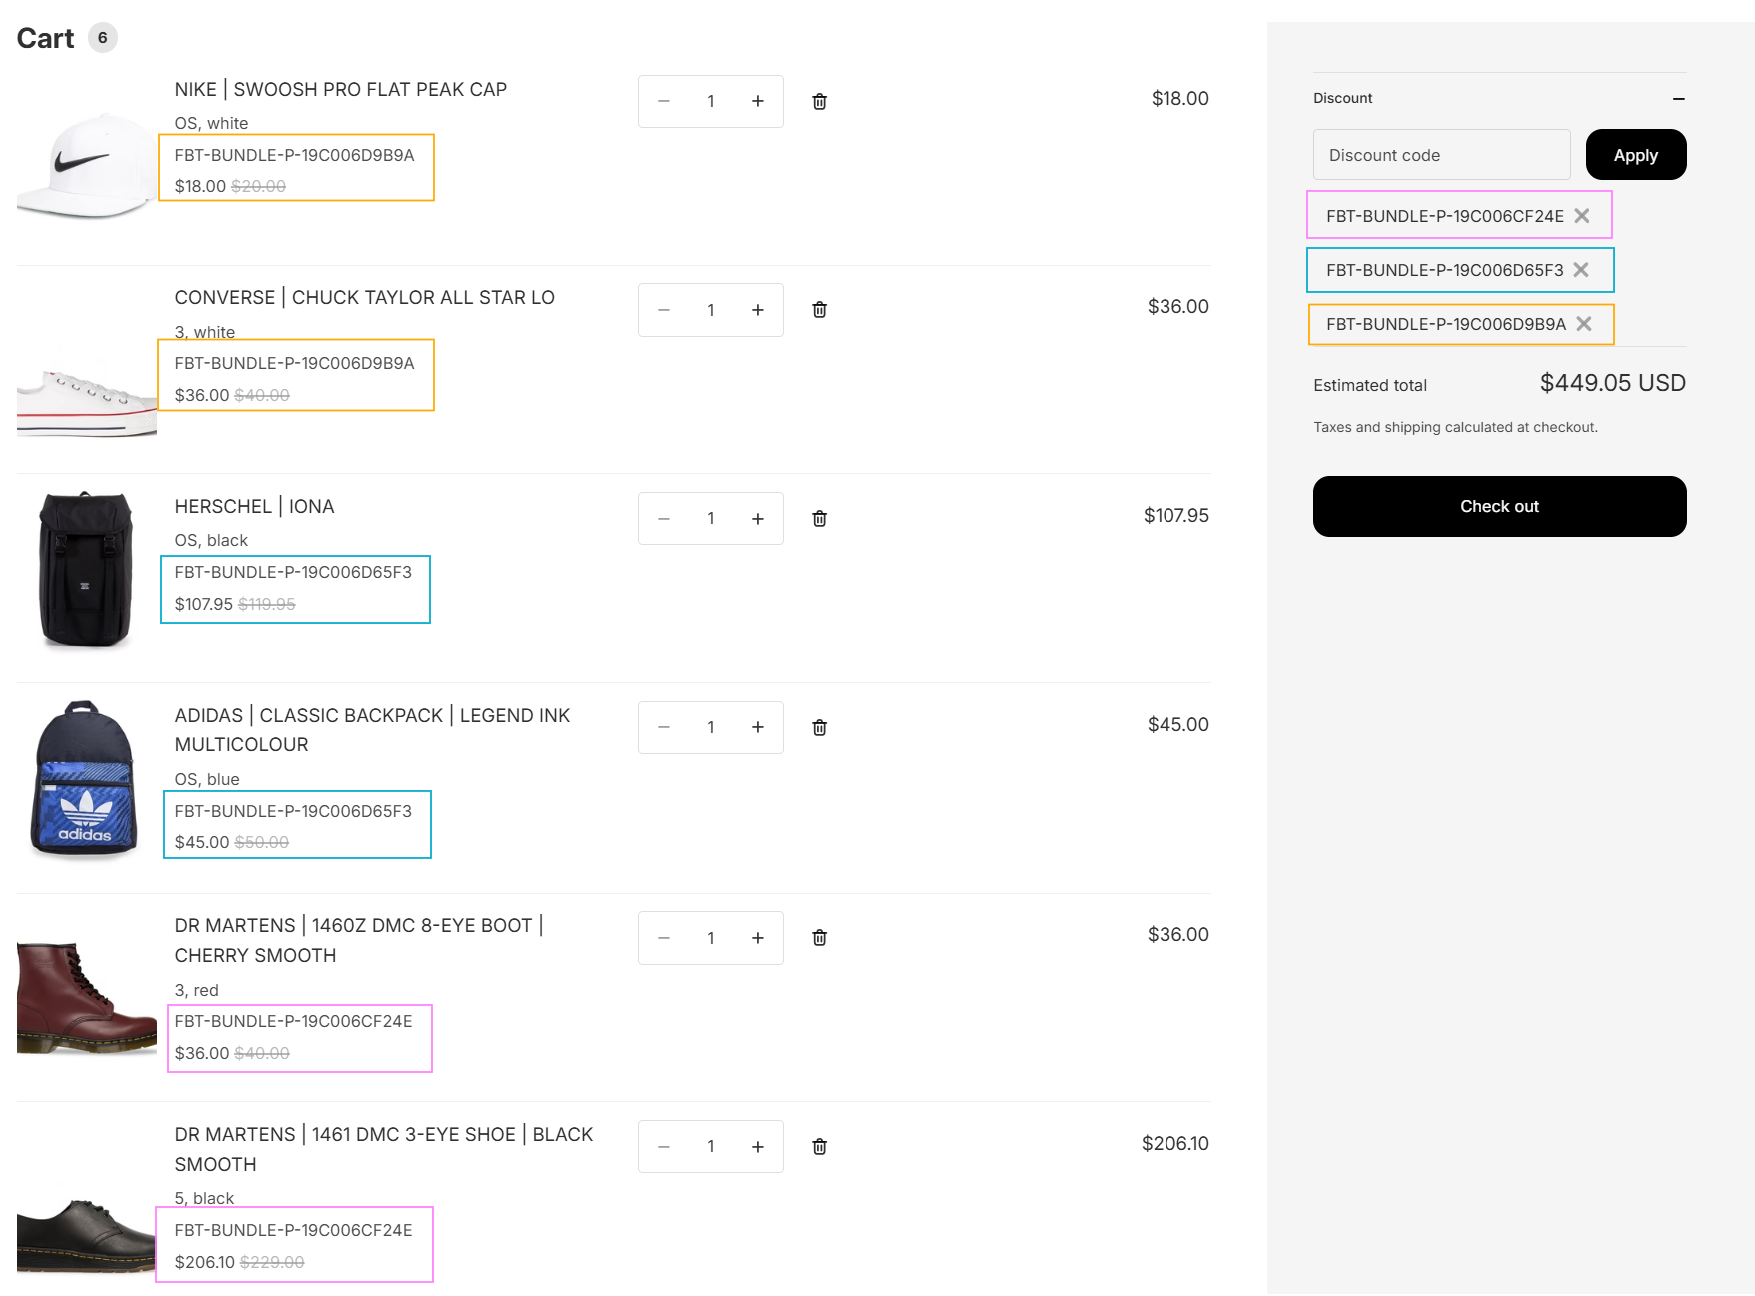Increase quantity of Herschel Iona backpack
This screenshot has width=1755, height=1296.
point(758,518)
